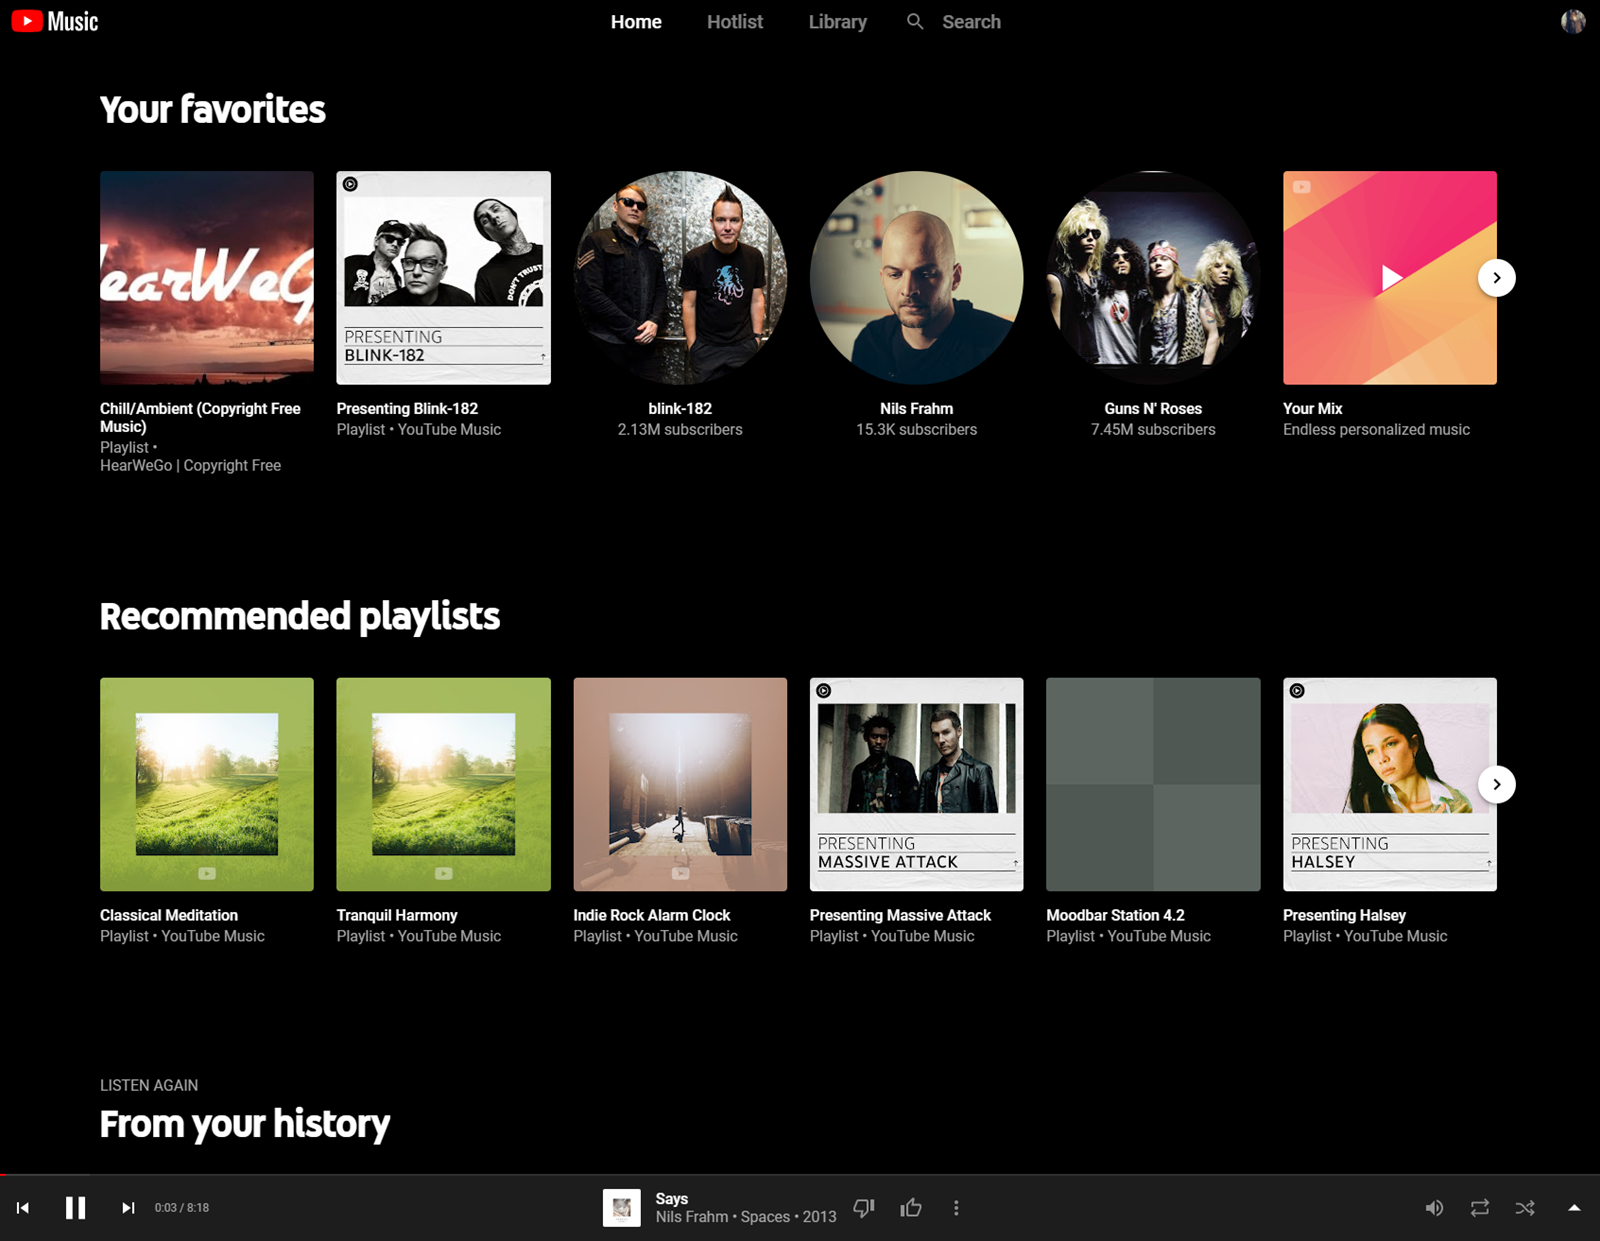The image size is (1600, 1241).
Task: Open the Library tab
Action: tap(837, 22)
